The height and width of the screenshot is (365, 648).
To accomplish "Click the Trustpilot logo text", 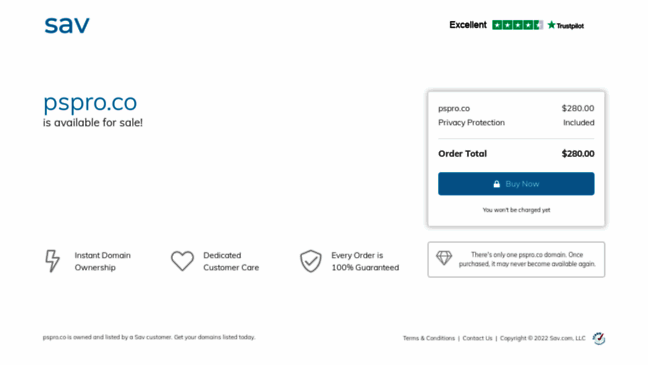I will (x=566, y=26).
